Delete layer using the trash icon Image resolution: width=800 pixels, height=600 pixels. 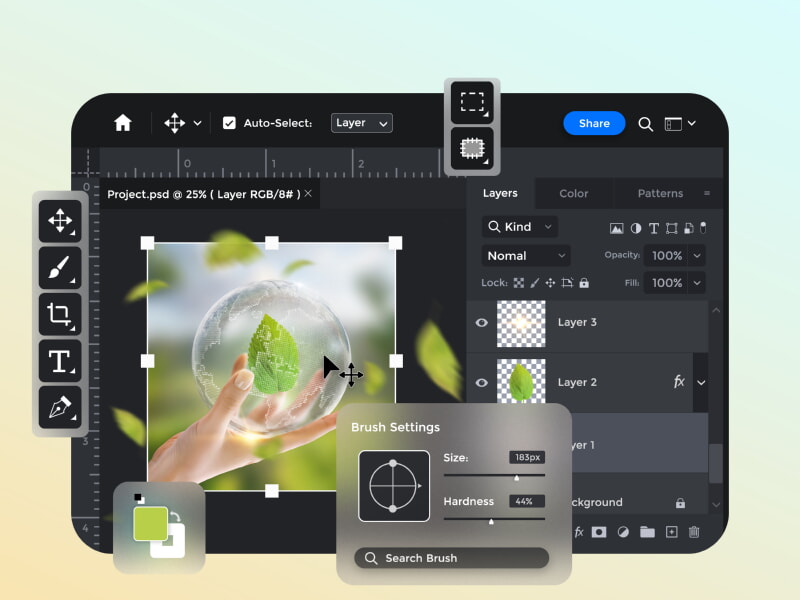tap(694, 532)
